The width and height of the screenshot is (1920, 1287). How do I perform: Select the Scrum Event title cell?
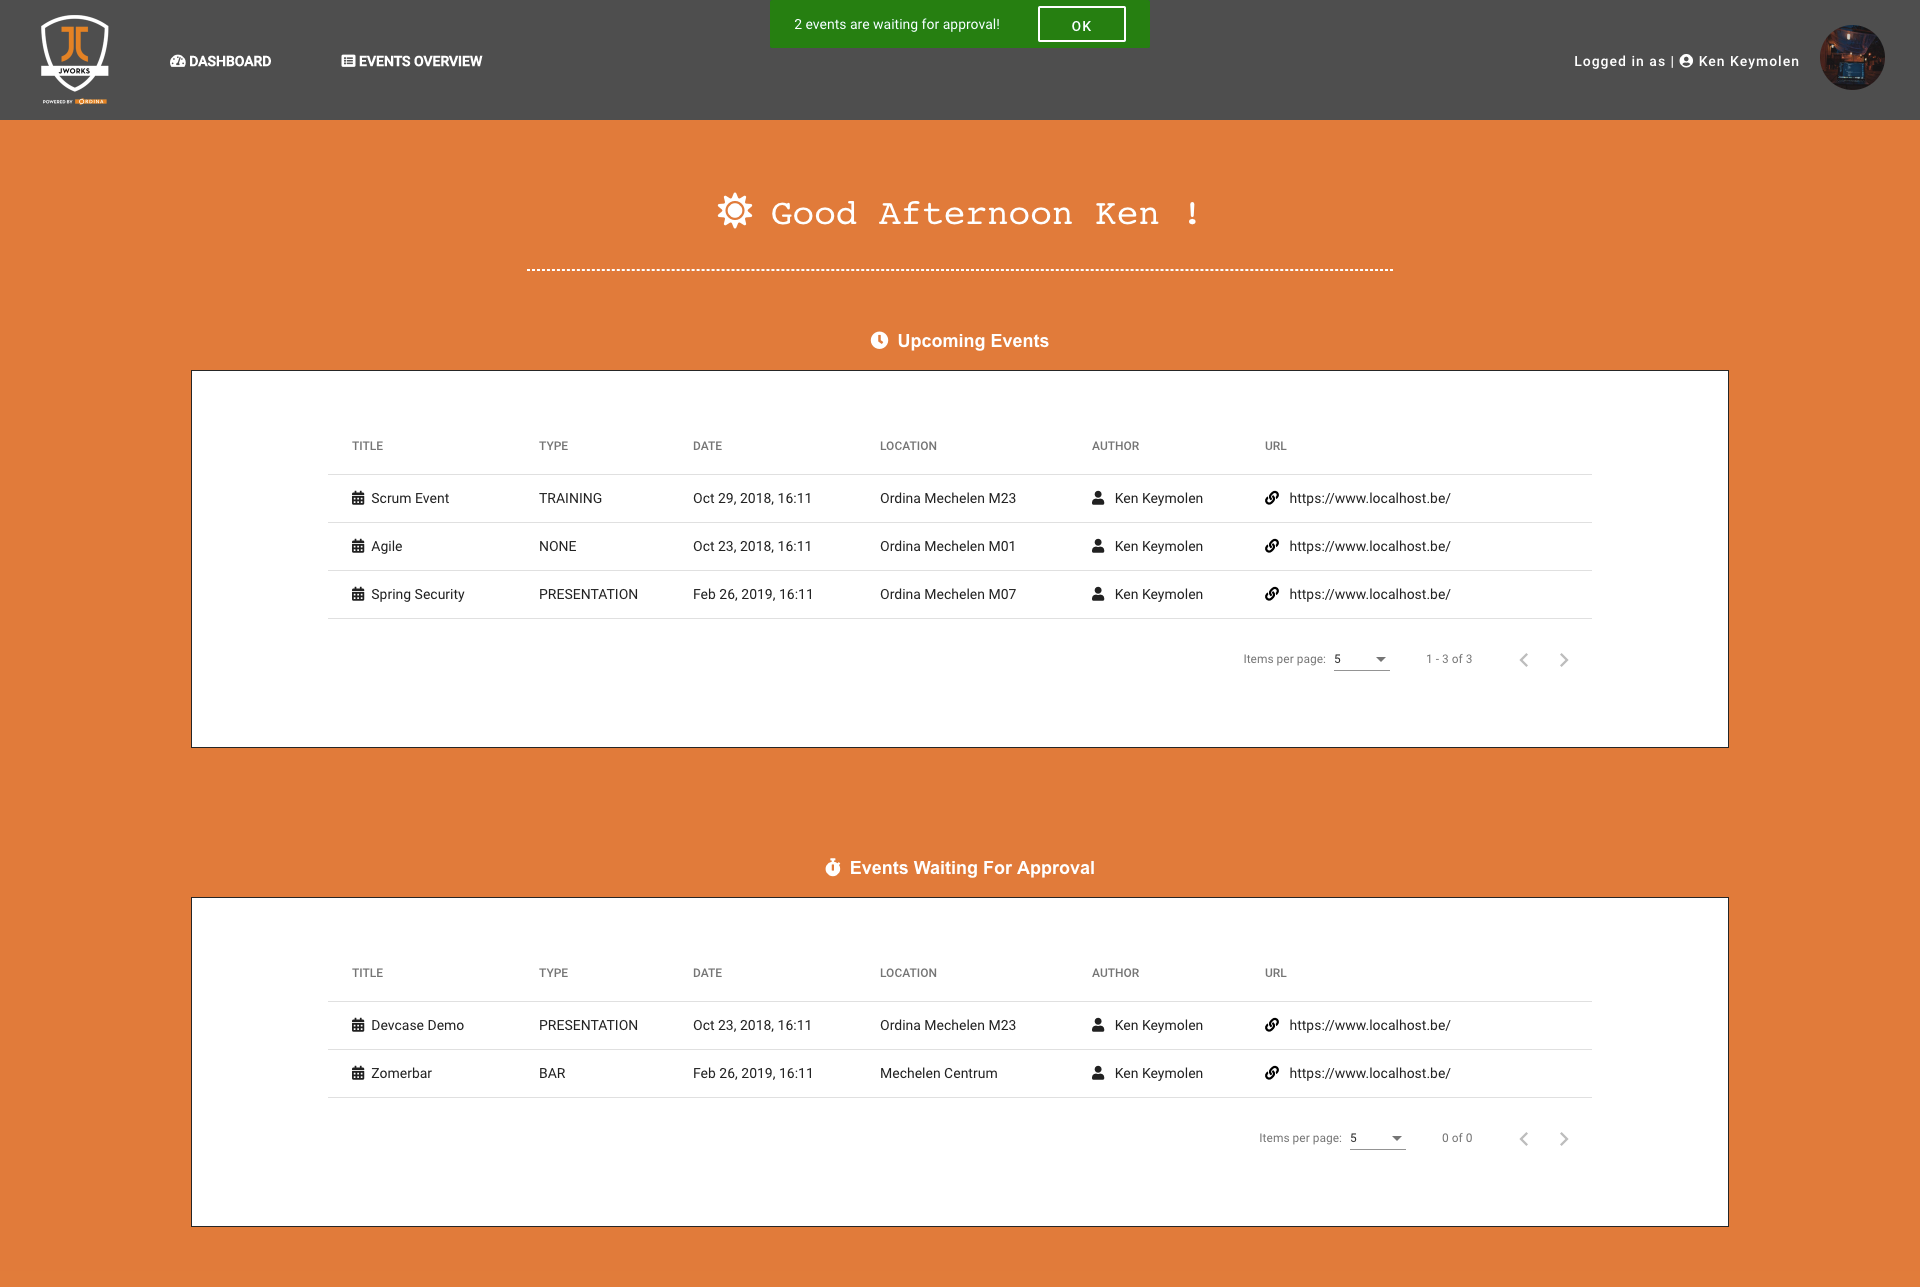pyautogui.click(x=409, y=498)
